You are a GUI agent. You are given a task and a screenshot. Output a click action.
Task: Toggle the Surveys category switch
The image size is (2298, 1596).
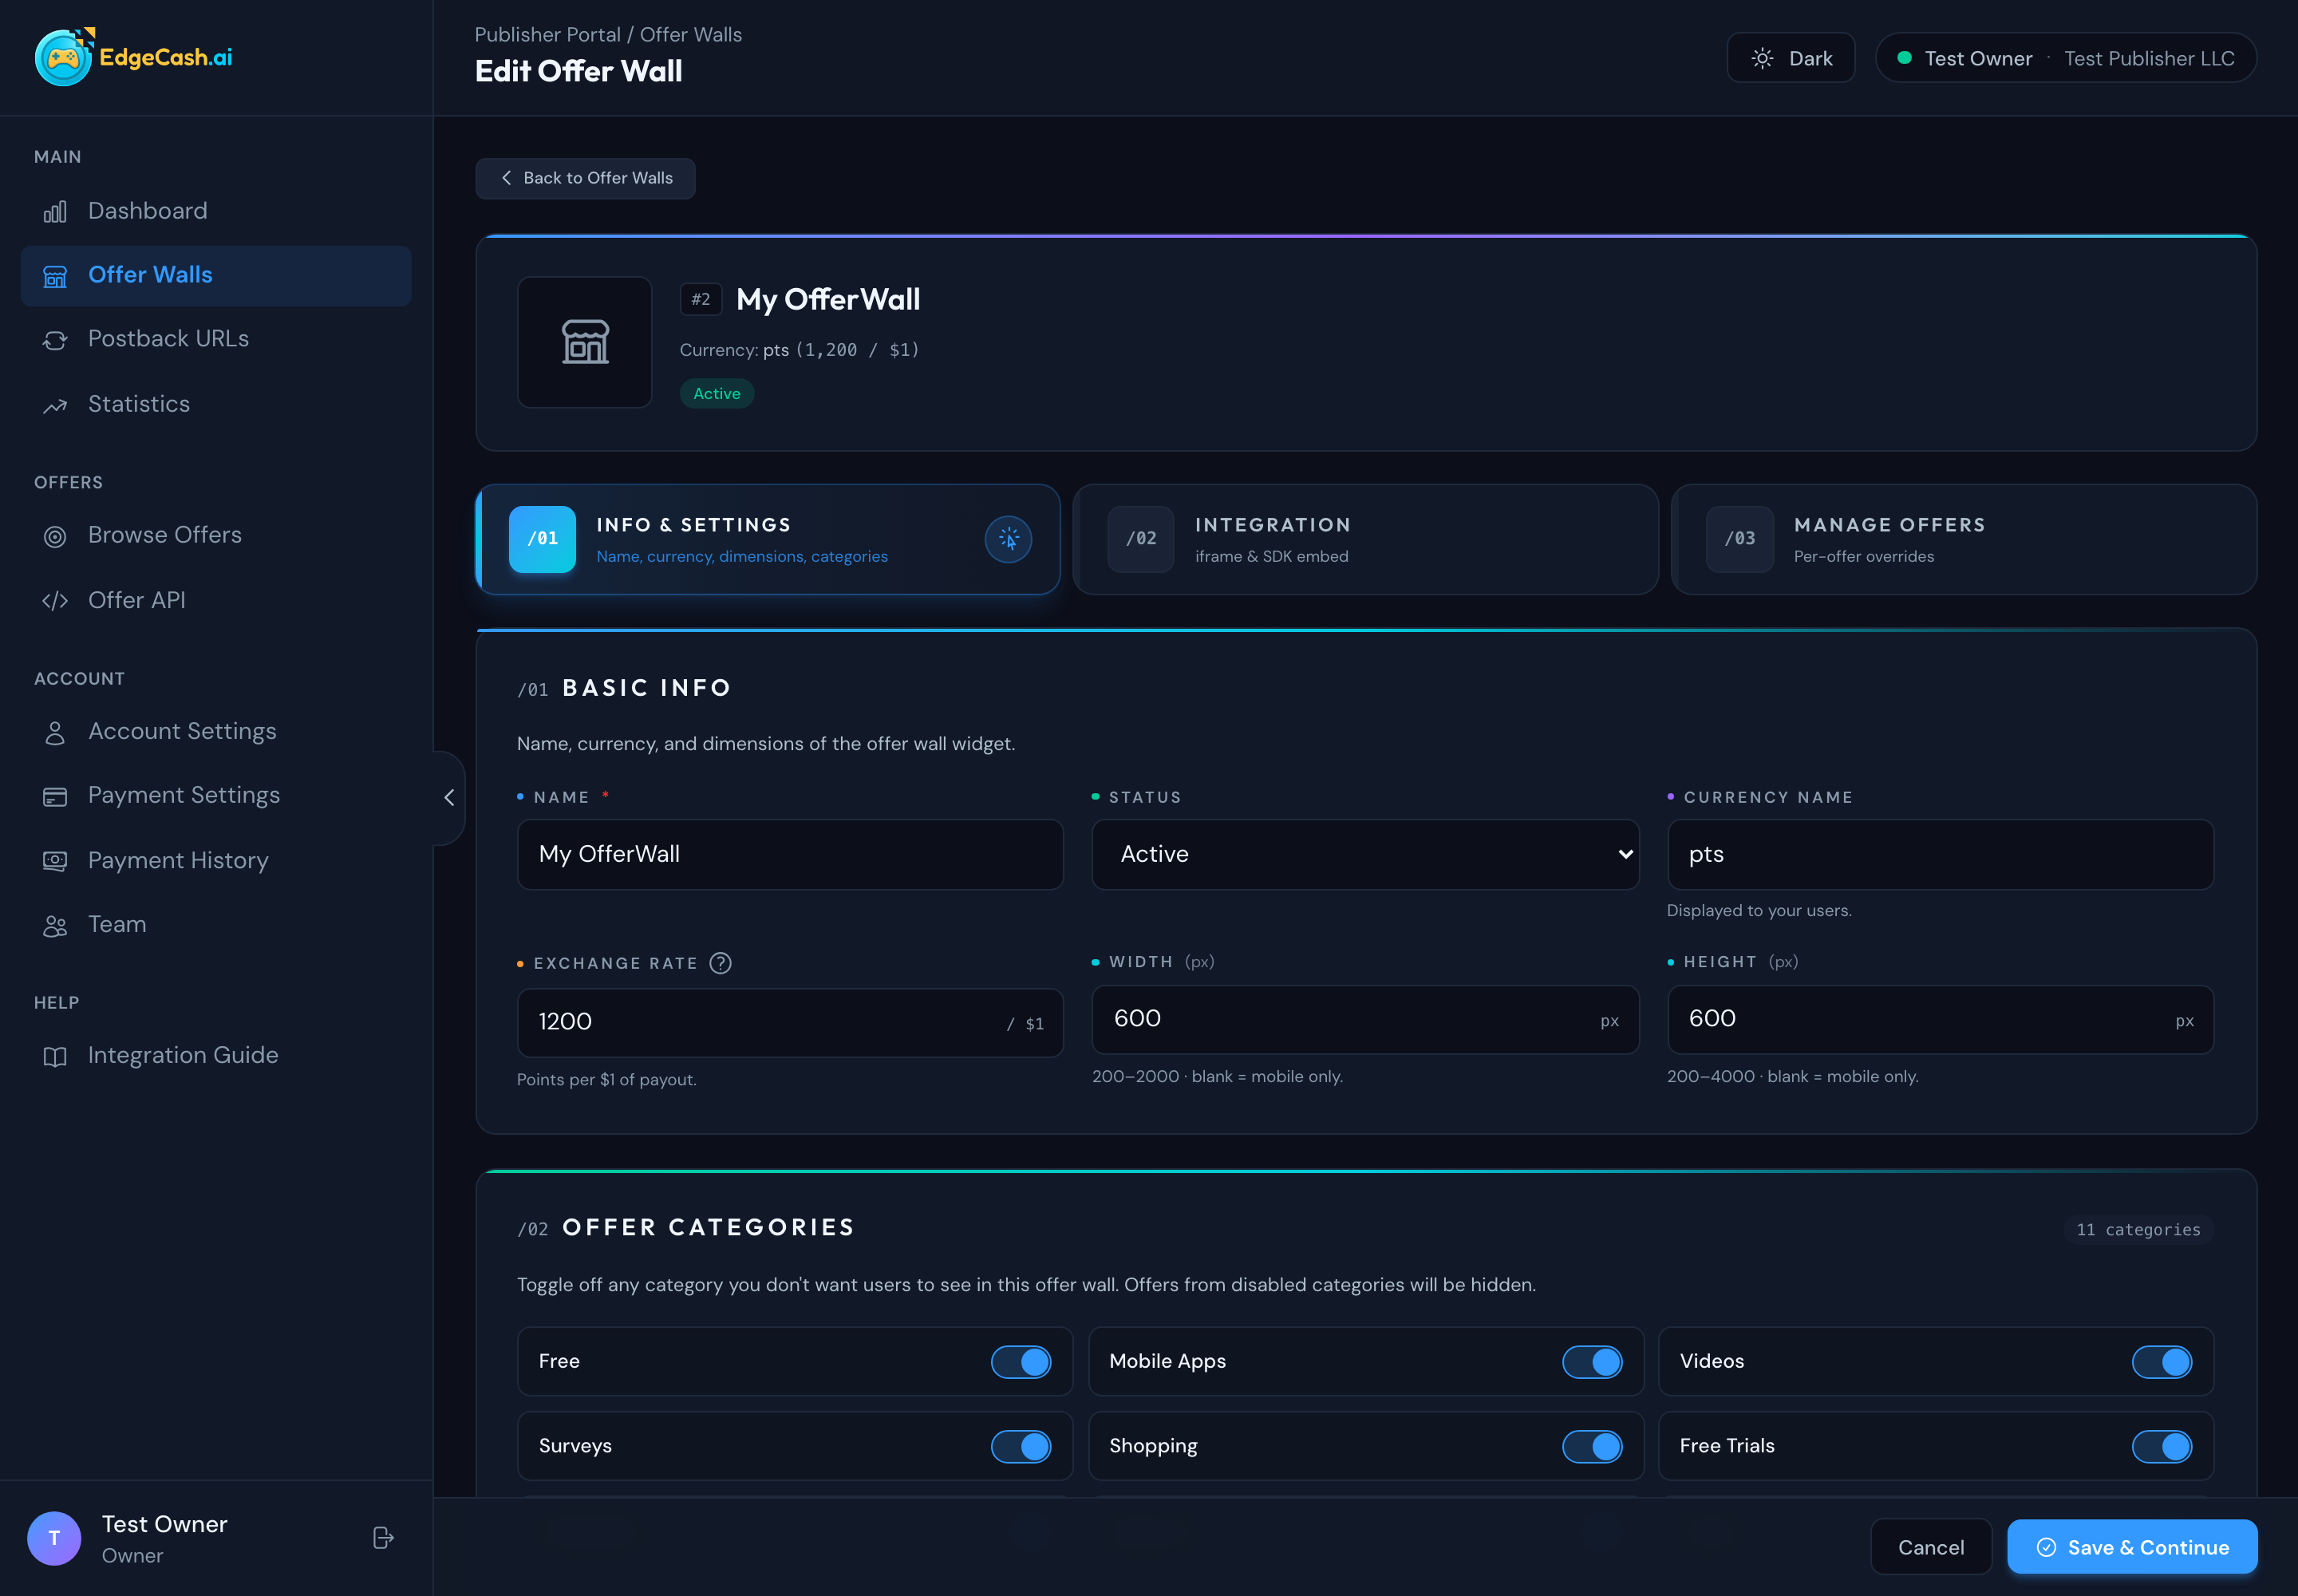click(1021, 1446)
